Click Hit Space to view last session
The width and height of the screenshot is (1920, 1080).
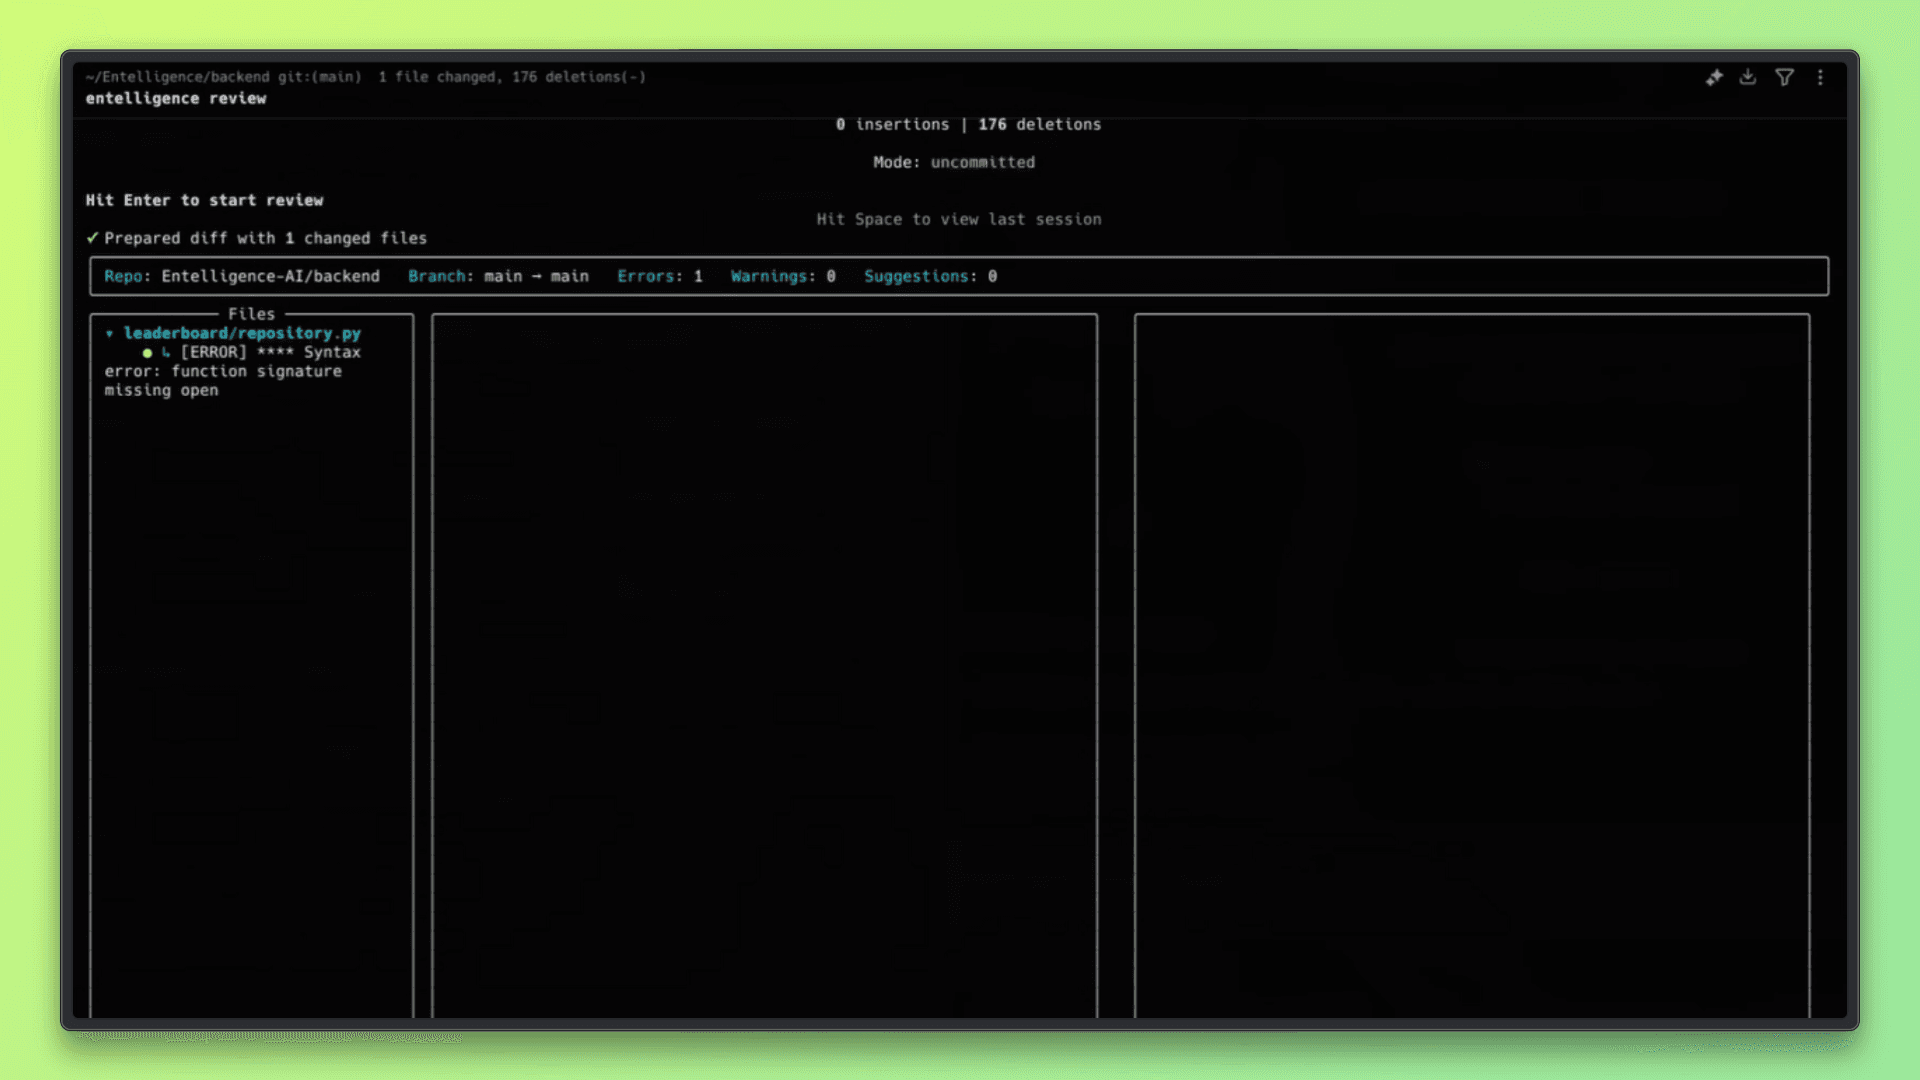[958, 219]
